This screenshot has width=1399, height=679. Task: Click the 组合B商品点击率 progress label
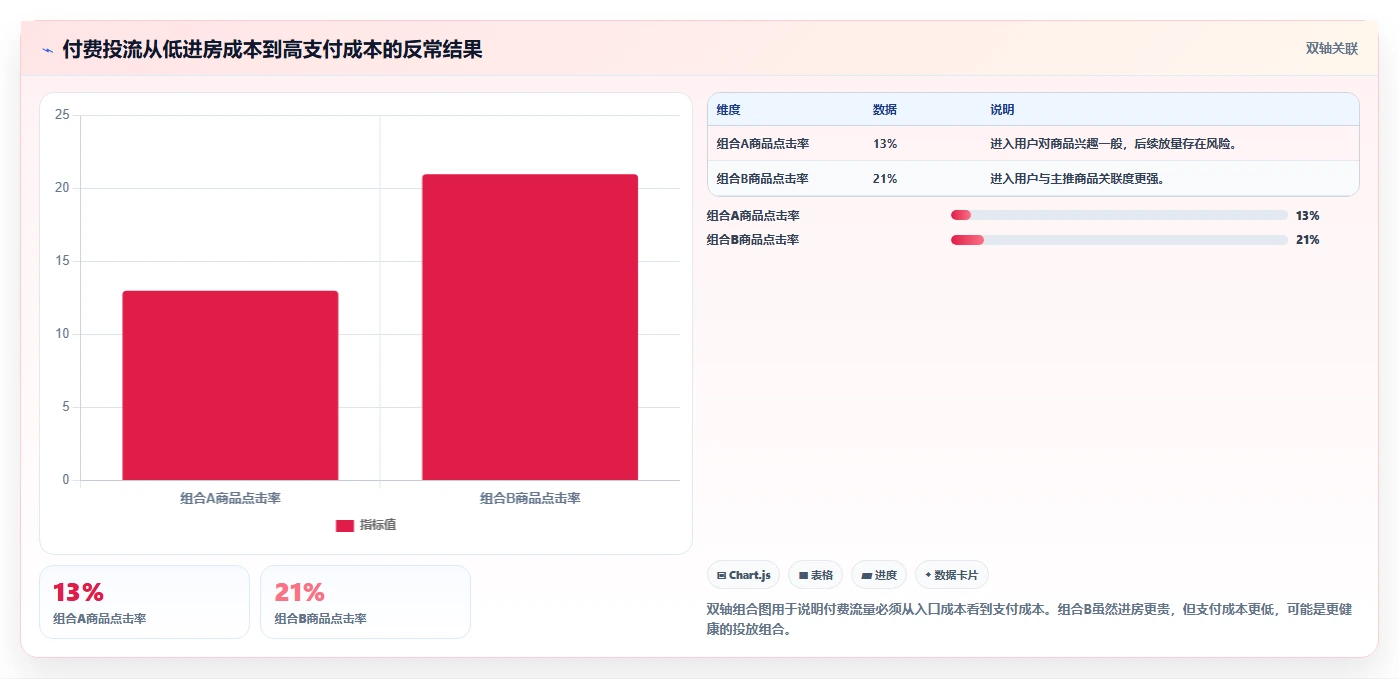753,240
